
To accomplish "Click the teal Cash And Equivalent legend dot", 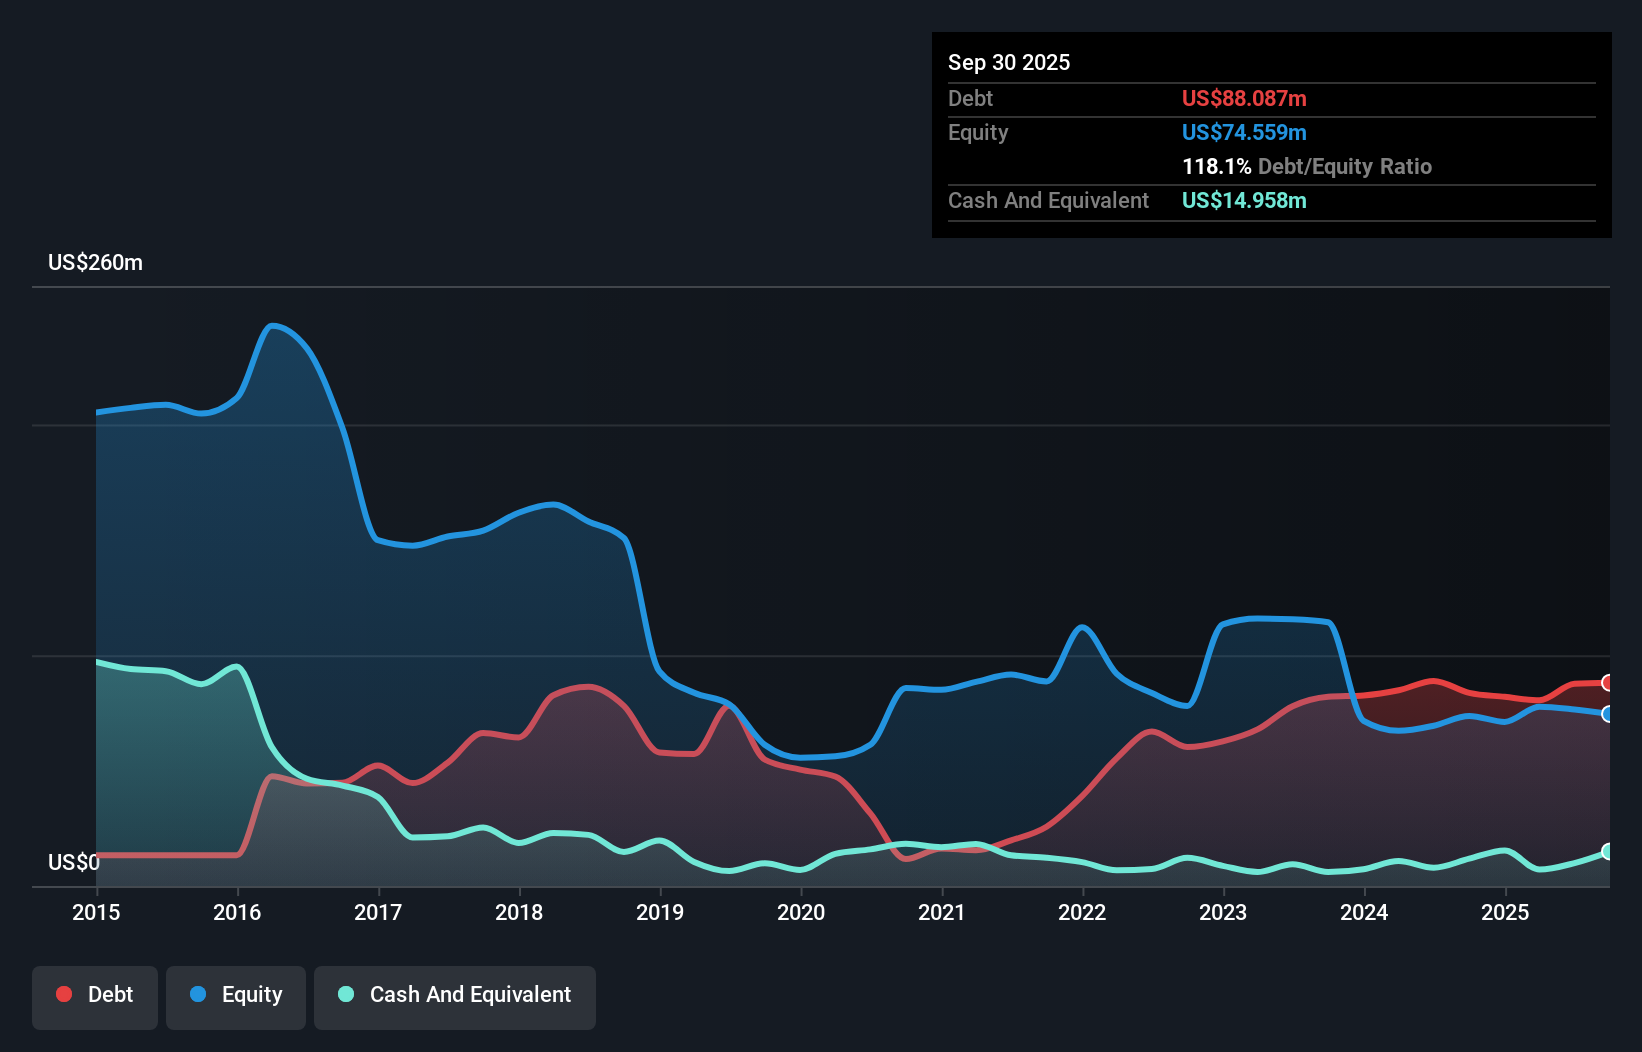I will [x=344, y=994].
